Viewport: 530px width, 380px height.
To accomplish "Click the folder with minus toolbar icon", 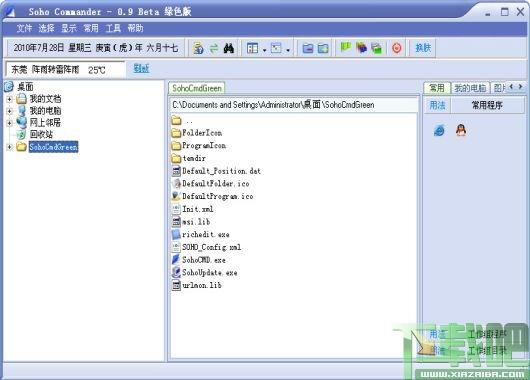I will [x=307, y=48].
